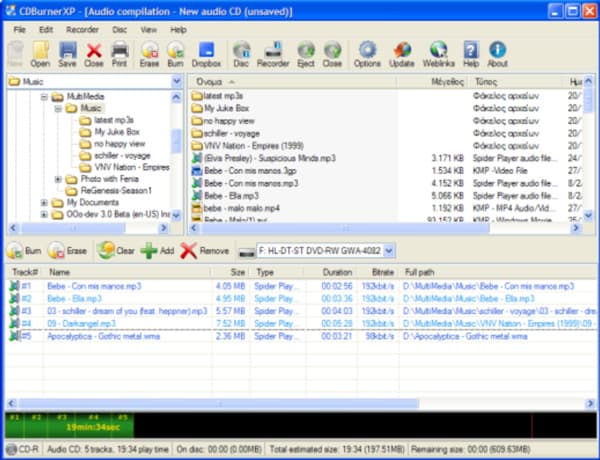The image size is (600, 460).
Task: Open the View menu
Action: pos(148,29)
